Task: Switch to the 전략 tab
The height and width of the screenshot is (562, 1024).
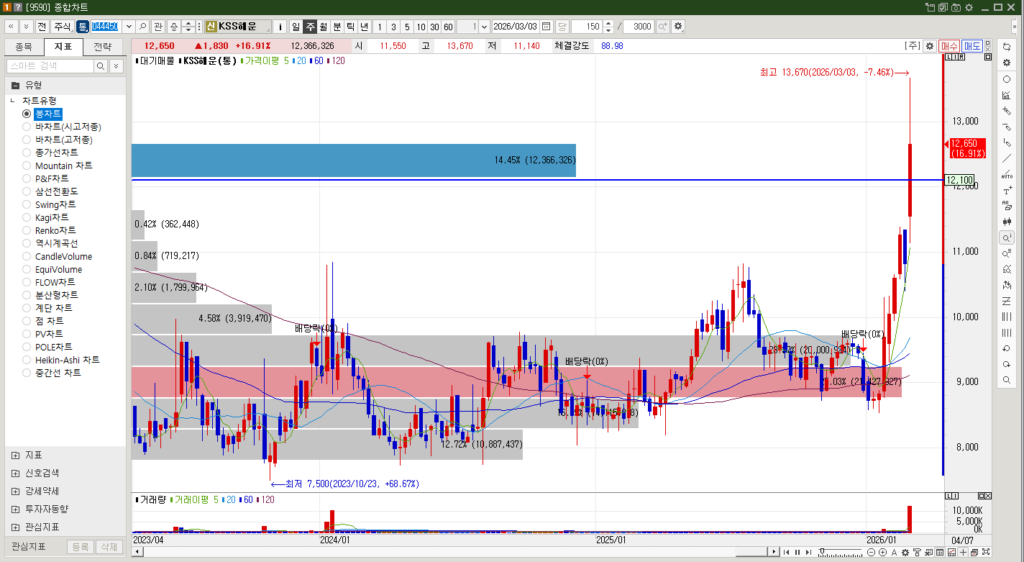Action: click(x=103, y=46)
